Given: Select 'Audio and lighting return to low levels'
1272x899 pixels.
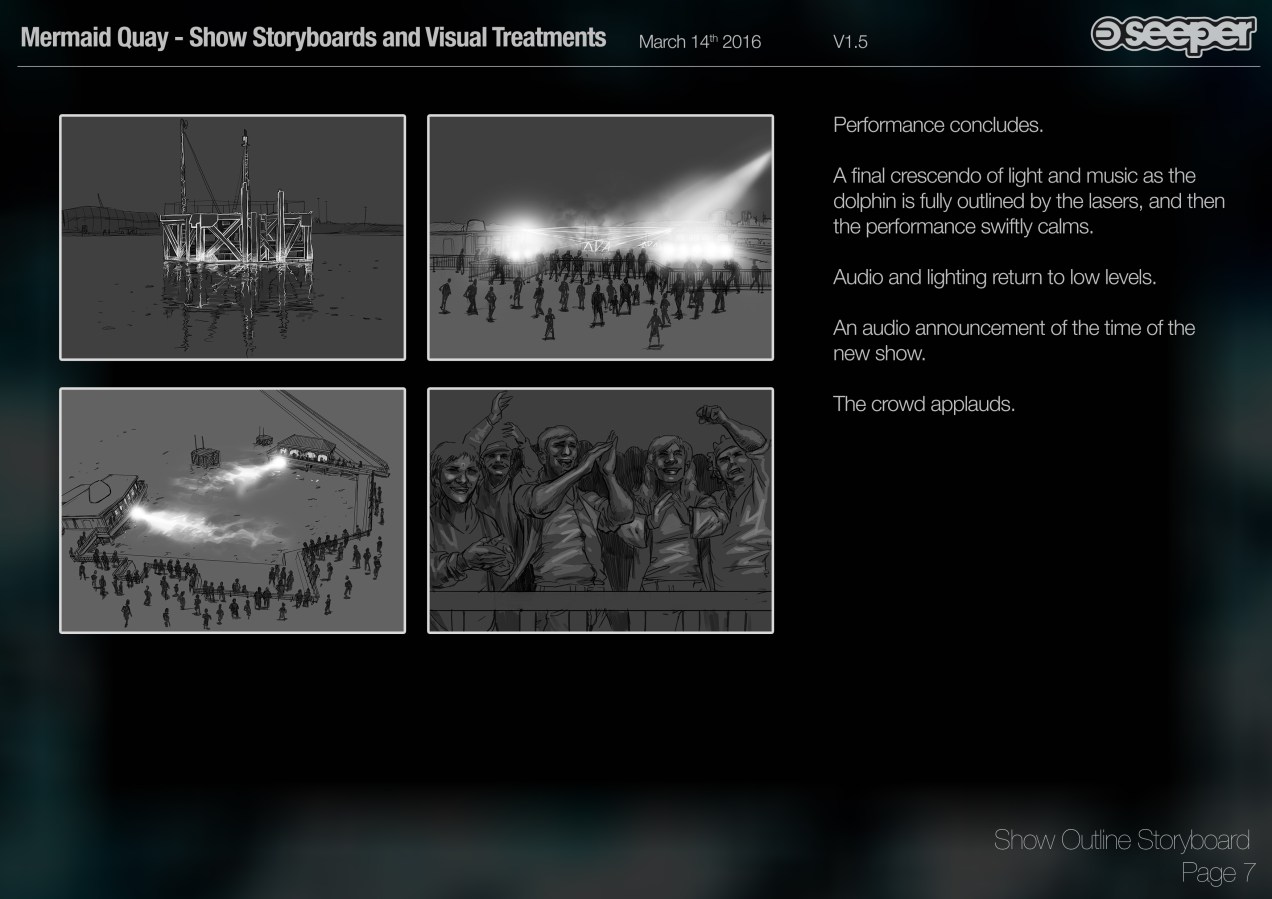Looking at the screenshot, I should [994, 277].
